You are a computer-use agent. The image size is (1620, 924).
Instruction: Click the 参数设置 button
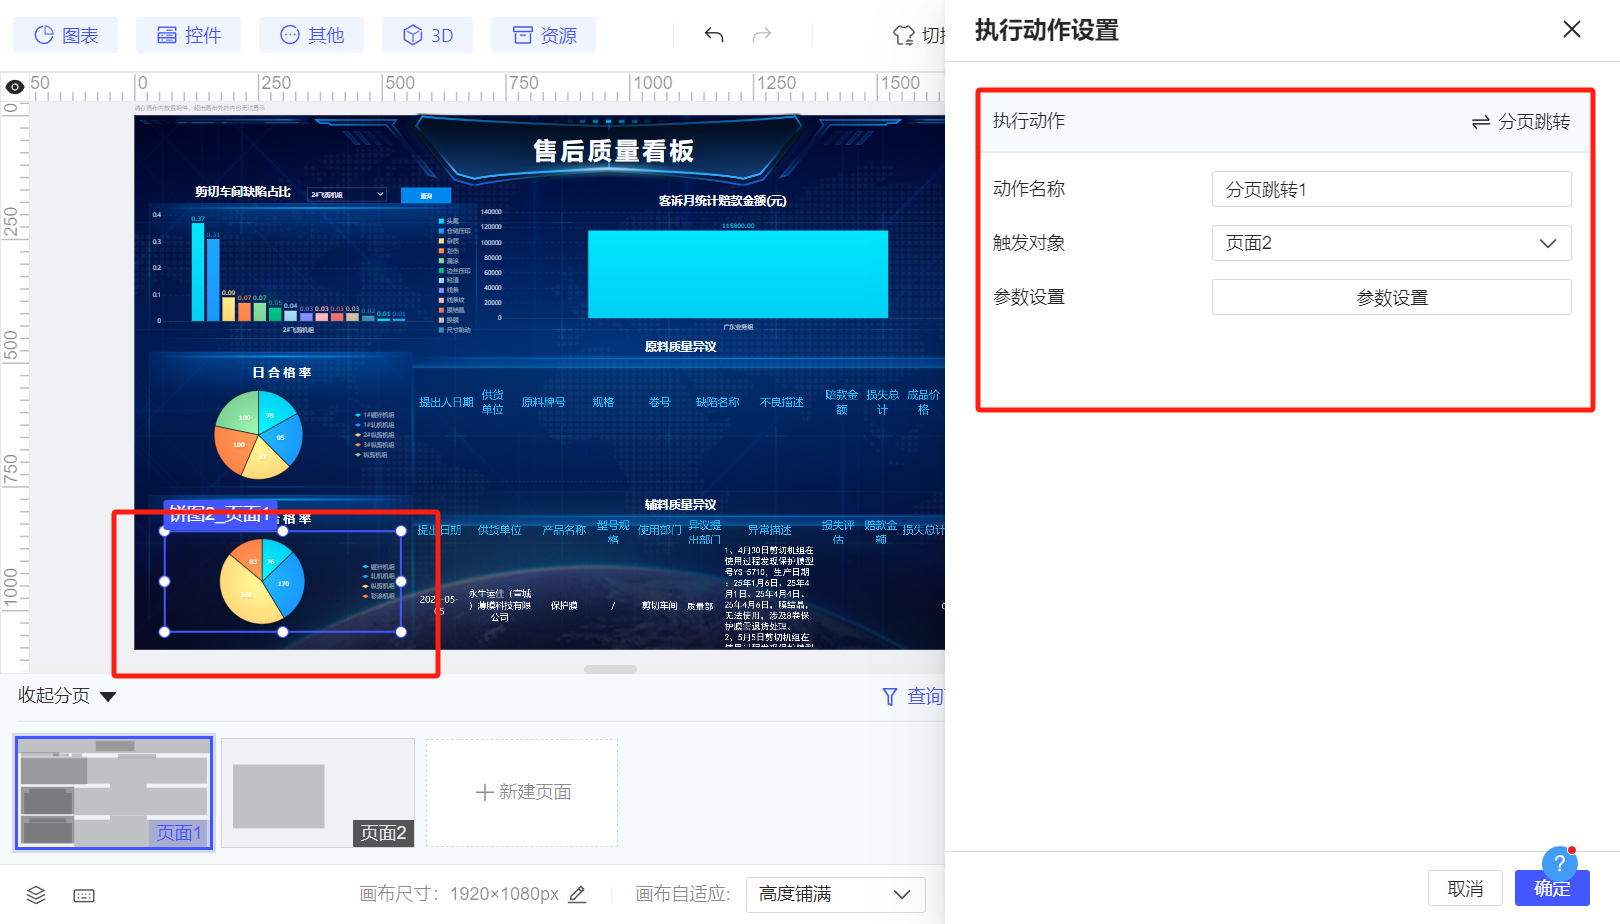[1391, 297]
